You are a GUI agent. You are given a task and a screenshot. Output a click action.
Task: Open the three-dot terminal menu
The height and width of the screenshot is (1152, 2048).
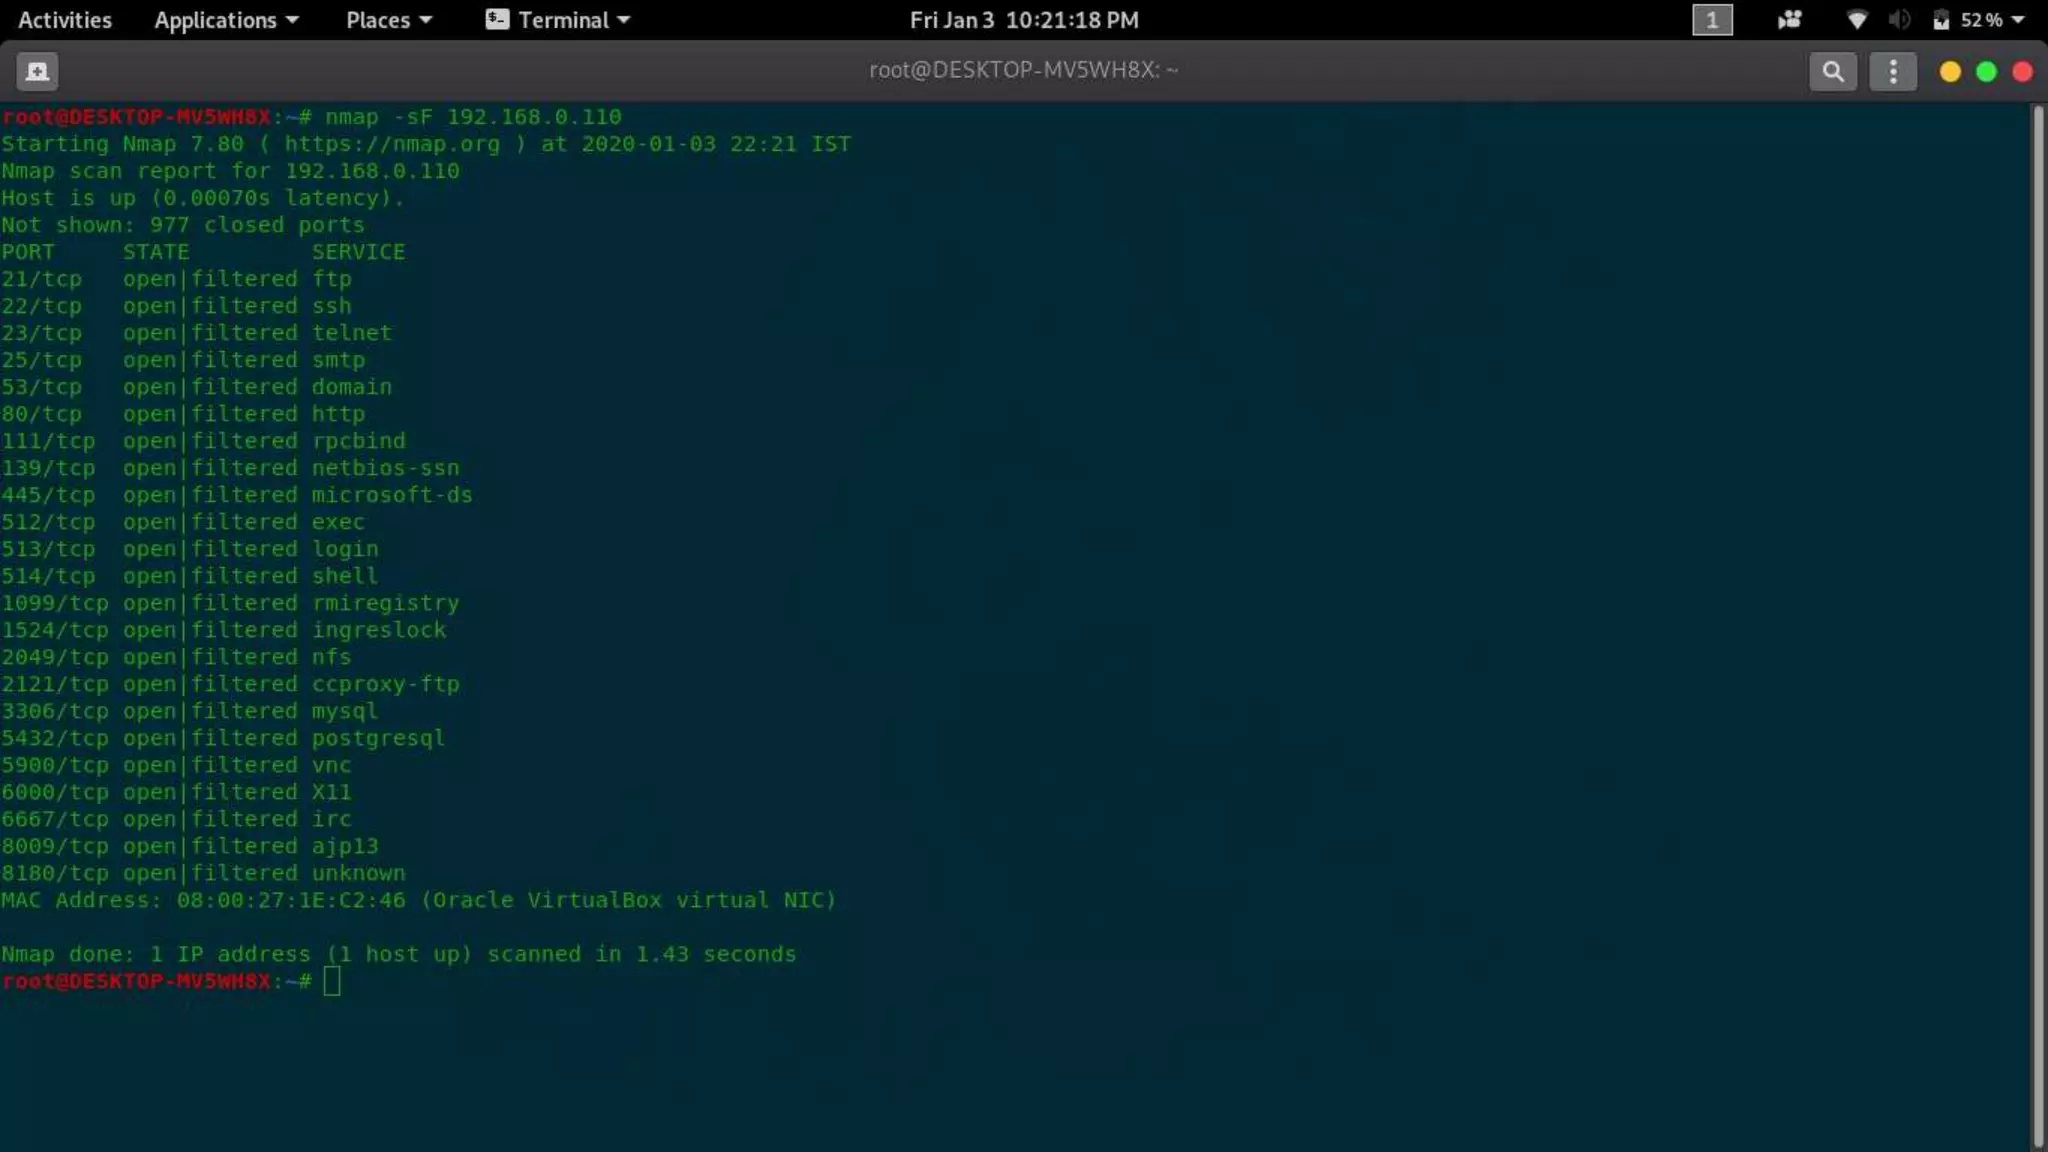coord(1892,71)
